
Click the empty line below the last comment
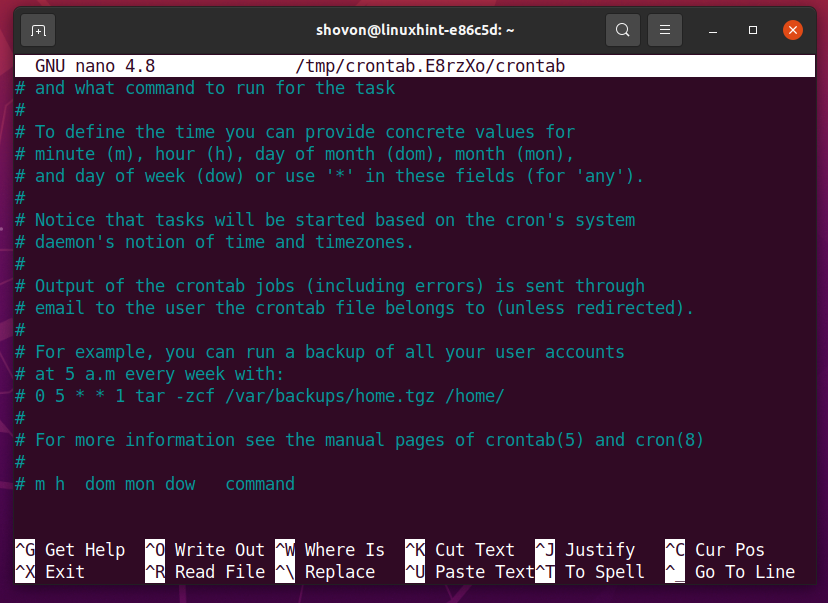click(x=415, y=506)
